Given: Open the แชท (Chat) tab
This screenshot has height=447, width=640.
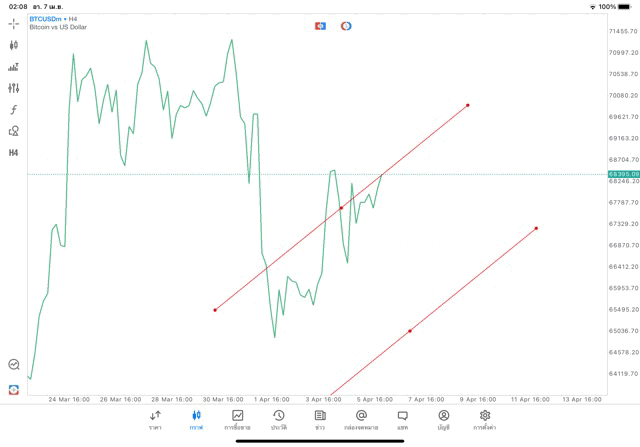Looking at the screenshot, I should pyautogui.click(x=402, y=419).
